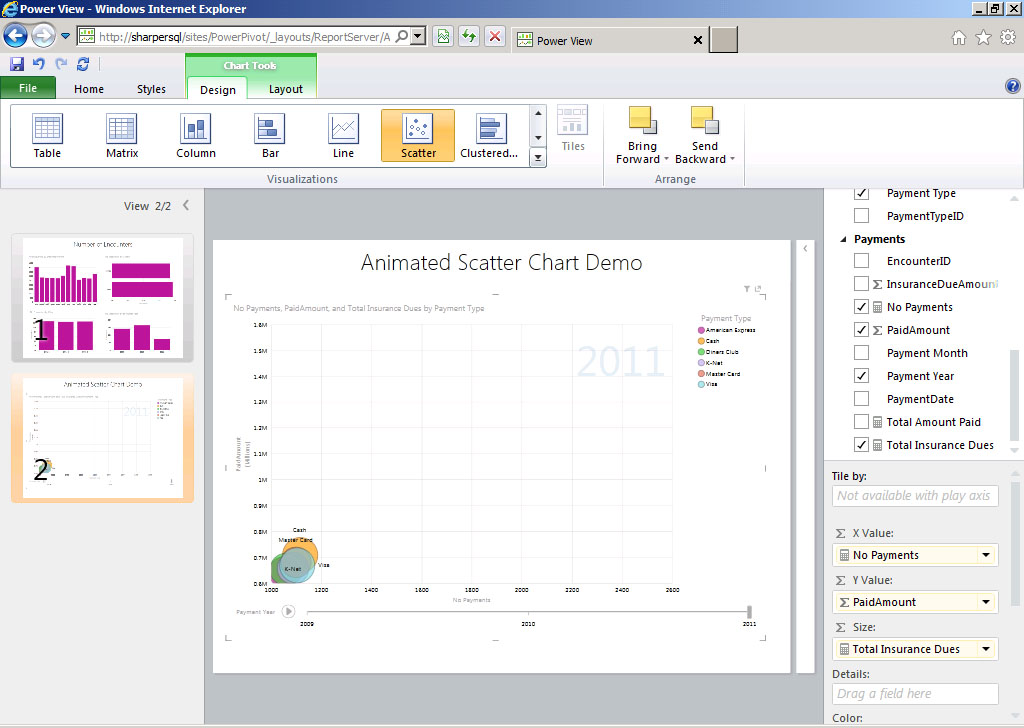Image resolution: width=1024 pixels, height=728 pixels.
Task: Switch to the Styles tab
Action: (151, 89)
